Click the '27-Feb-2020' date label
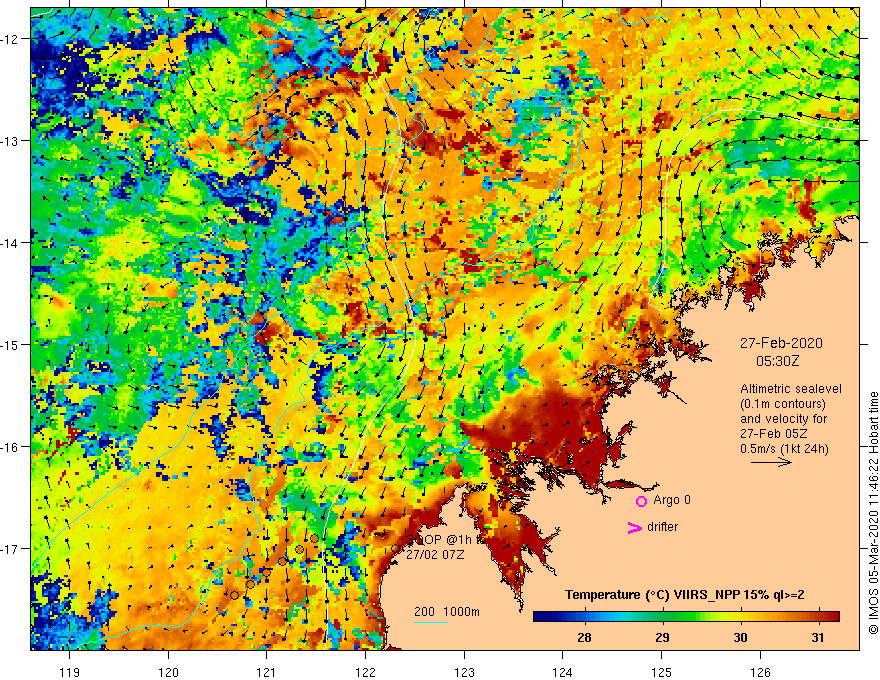This screenshot has height=680, width=880. point(781,343)
